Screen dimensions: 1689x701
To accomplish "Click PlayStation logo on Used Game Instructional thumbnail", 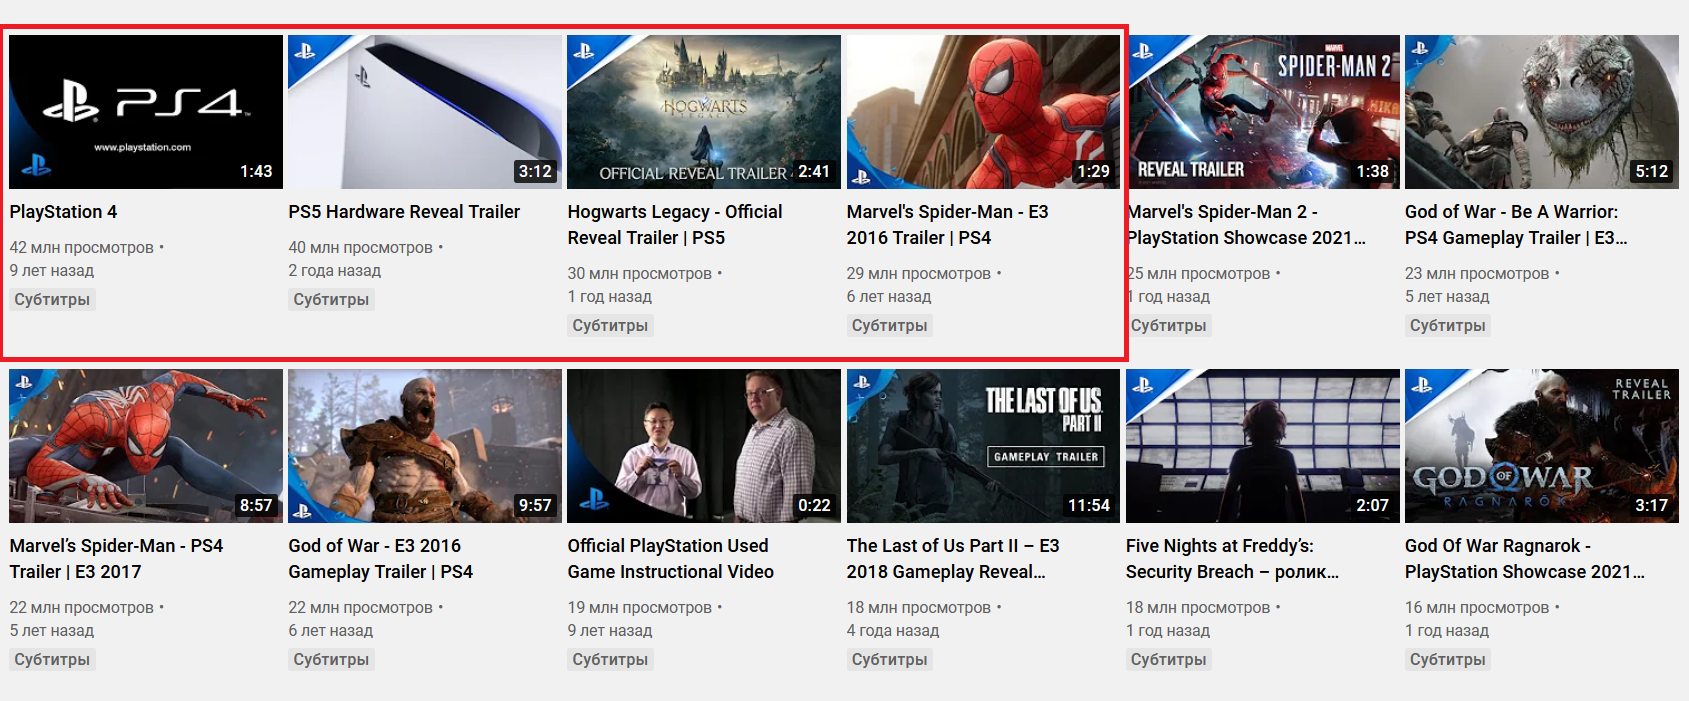I will [594, 498].
